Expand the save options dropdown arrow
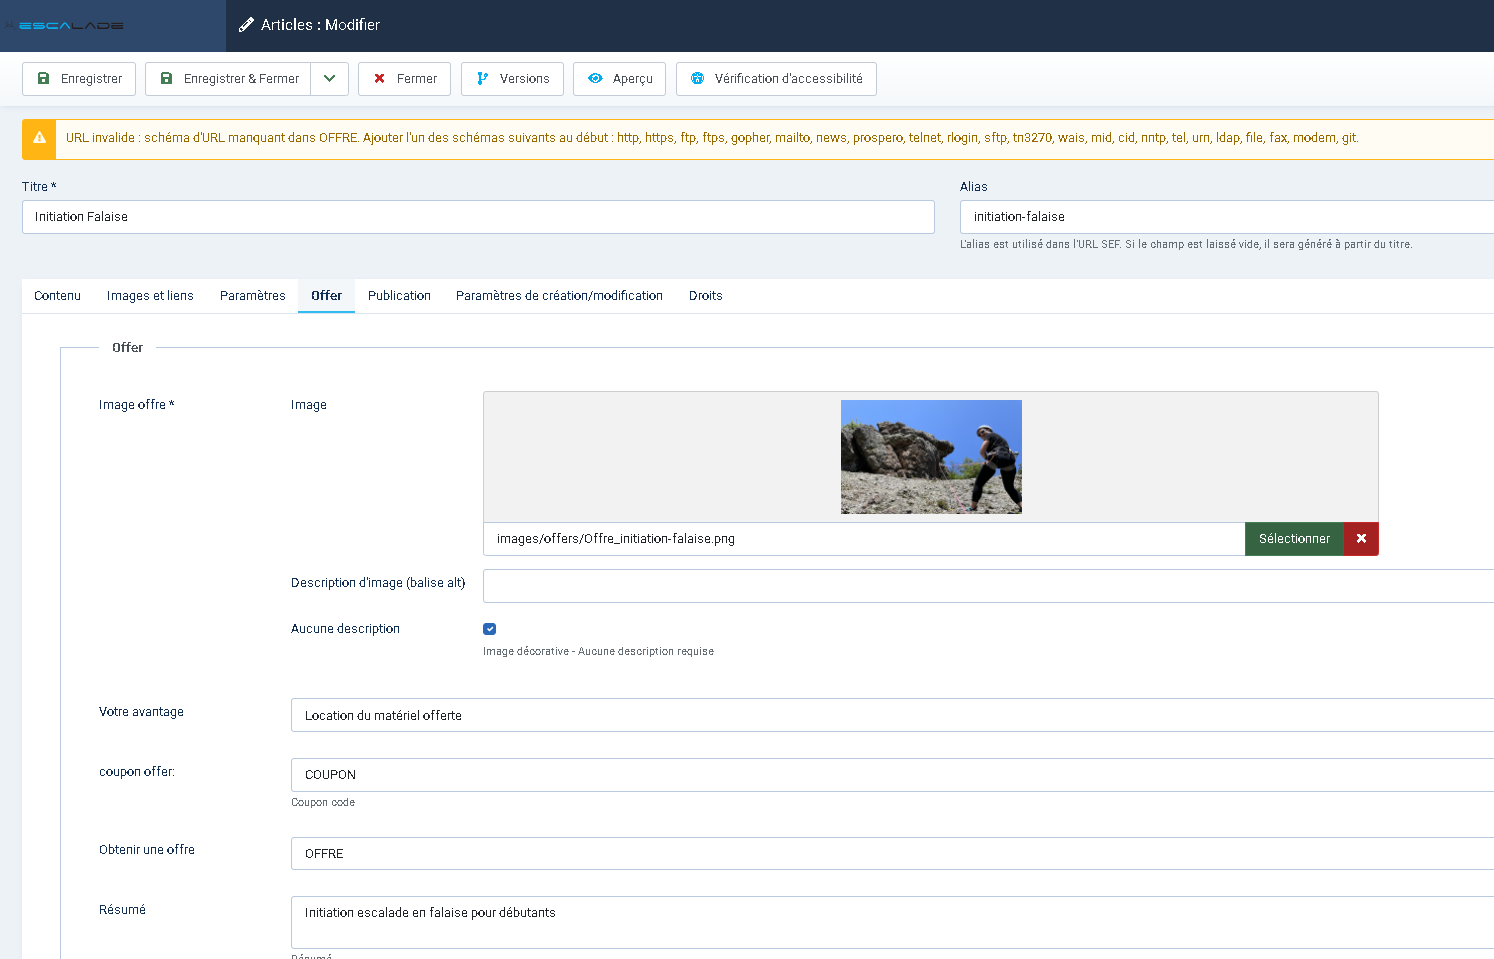The image size is (1494, 959). tap(329, 79)
